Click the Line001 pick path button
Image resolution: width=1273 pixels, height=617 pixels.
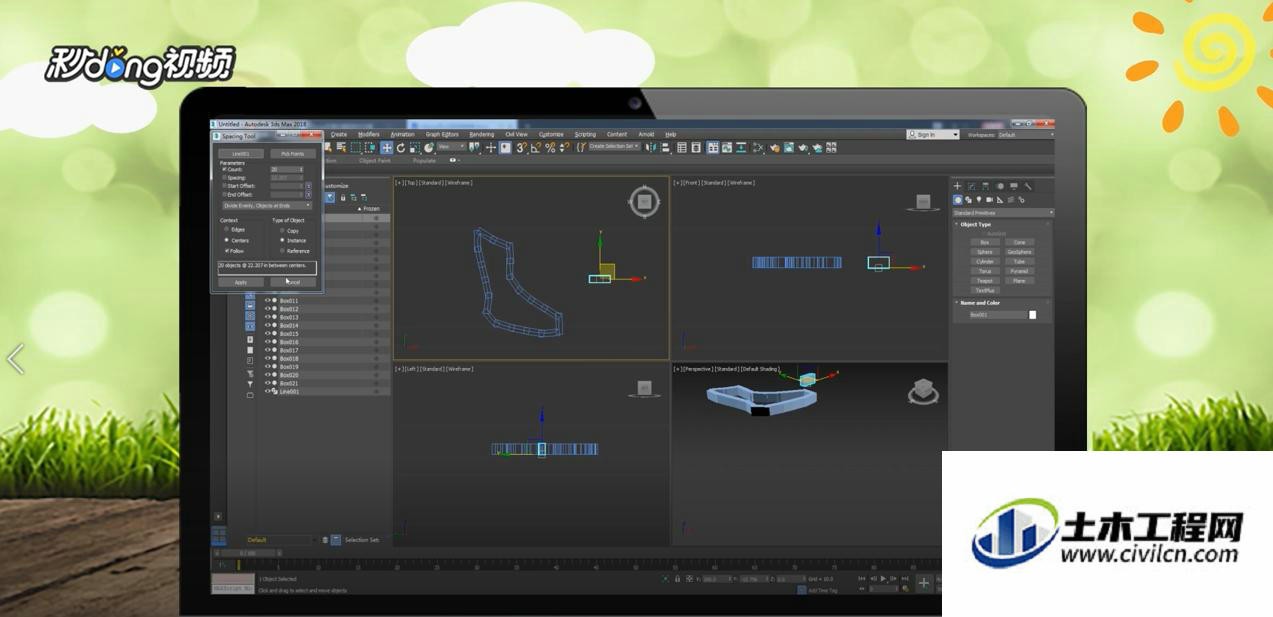click(x=241, y=154)
